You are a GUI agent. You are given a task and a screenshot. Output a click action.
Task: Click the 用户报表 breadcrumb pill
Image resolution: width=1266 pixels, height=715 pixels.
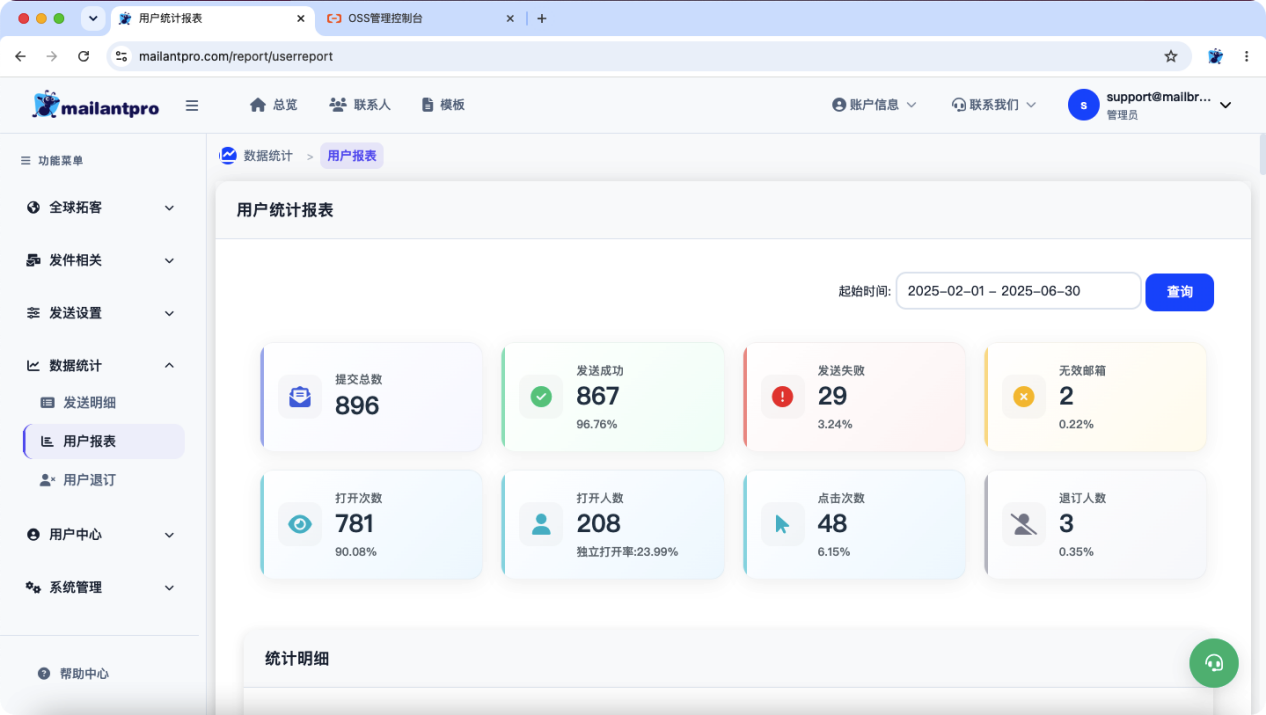coord(352,156)
